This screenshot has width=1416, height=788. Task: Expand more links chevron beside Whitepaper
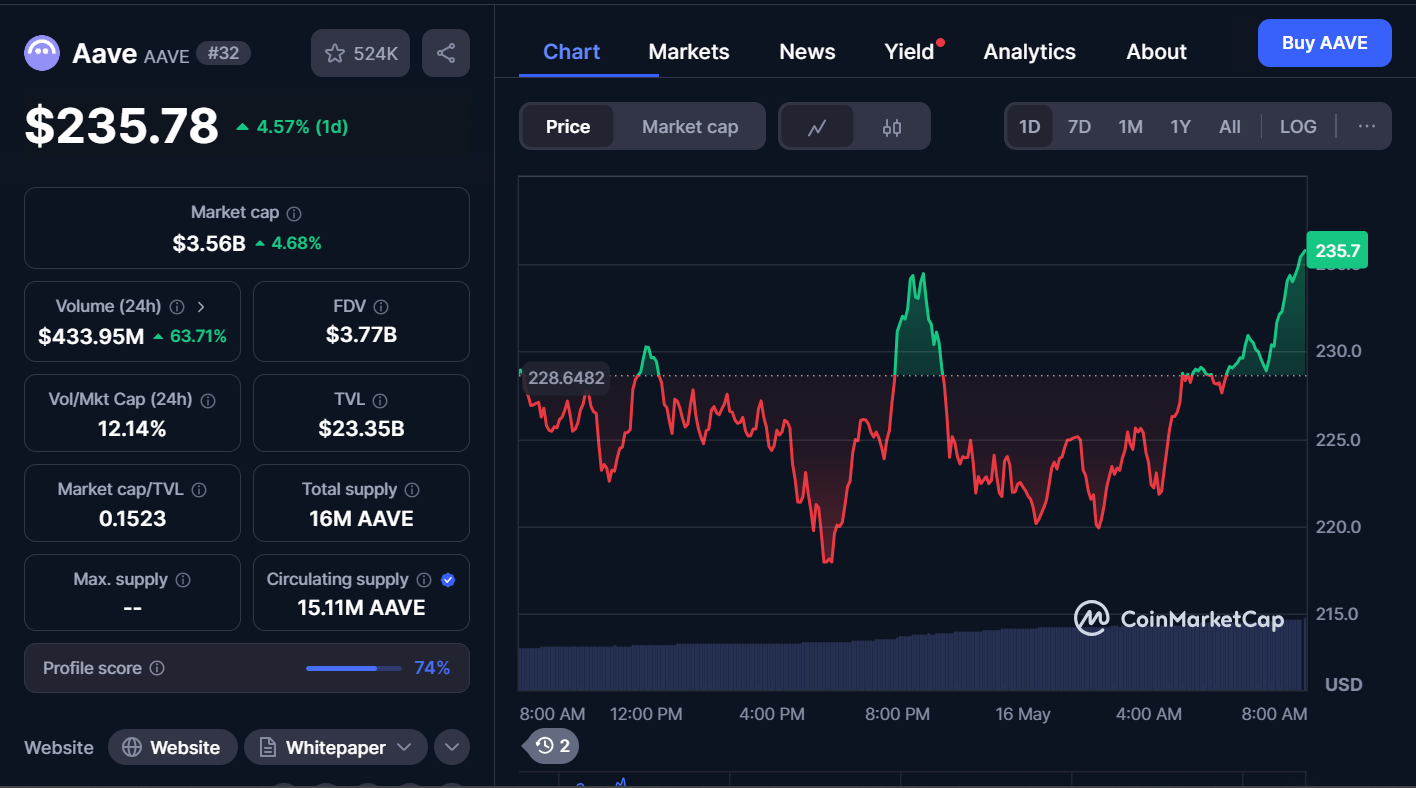451,747
